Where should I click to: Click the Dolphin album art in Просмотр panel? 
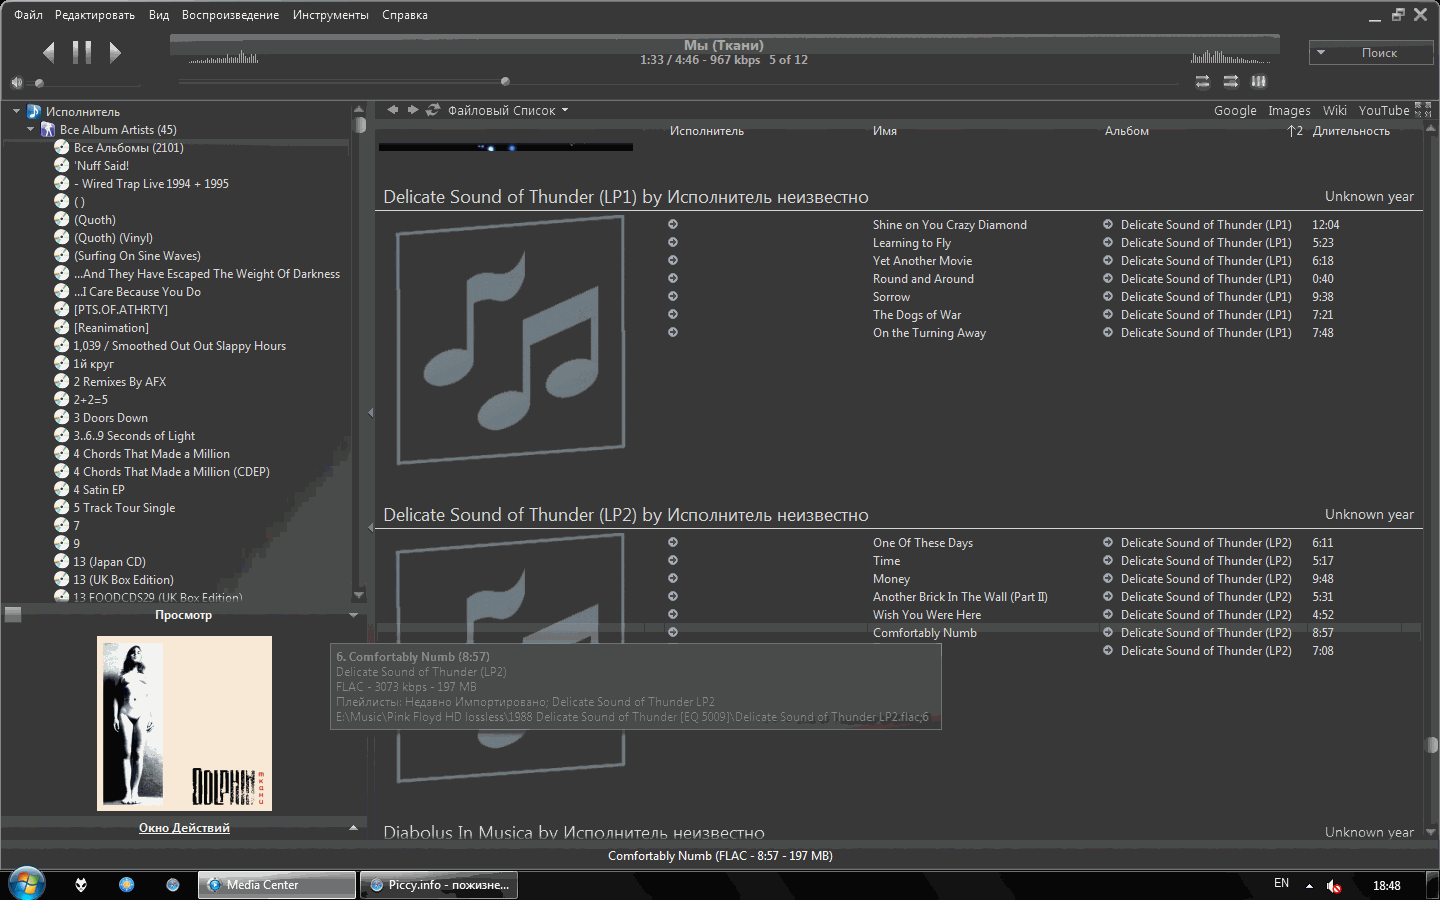point(184,723)
